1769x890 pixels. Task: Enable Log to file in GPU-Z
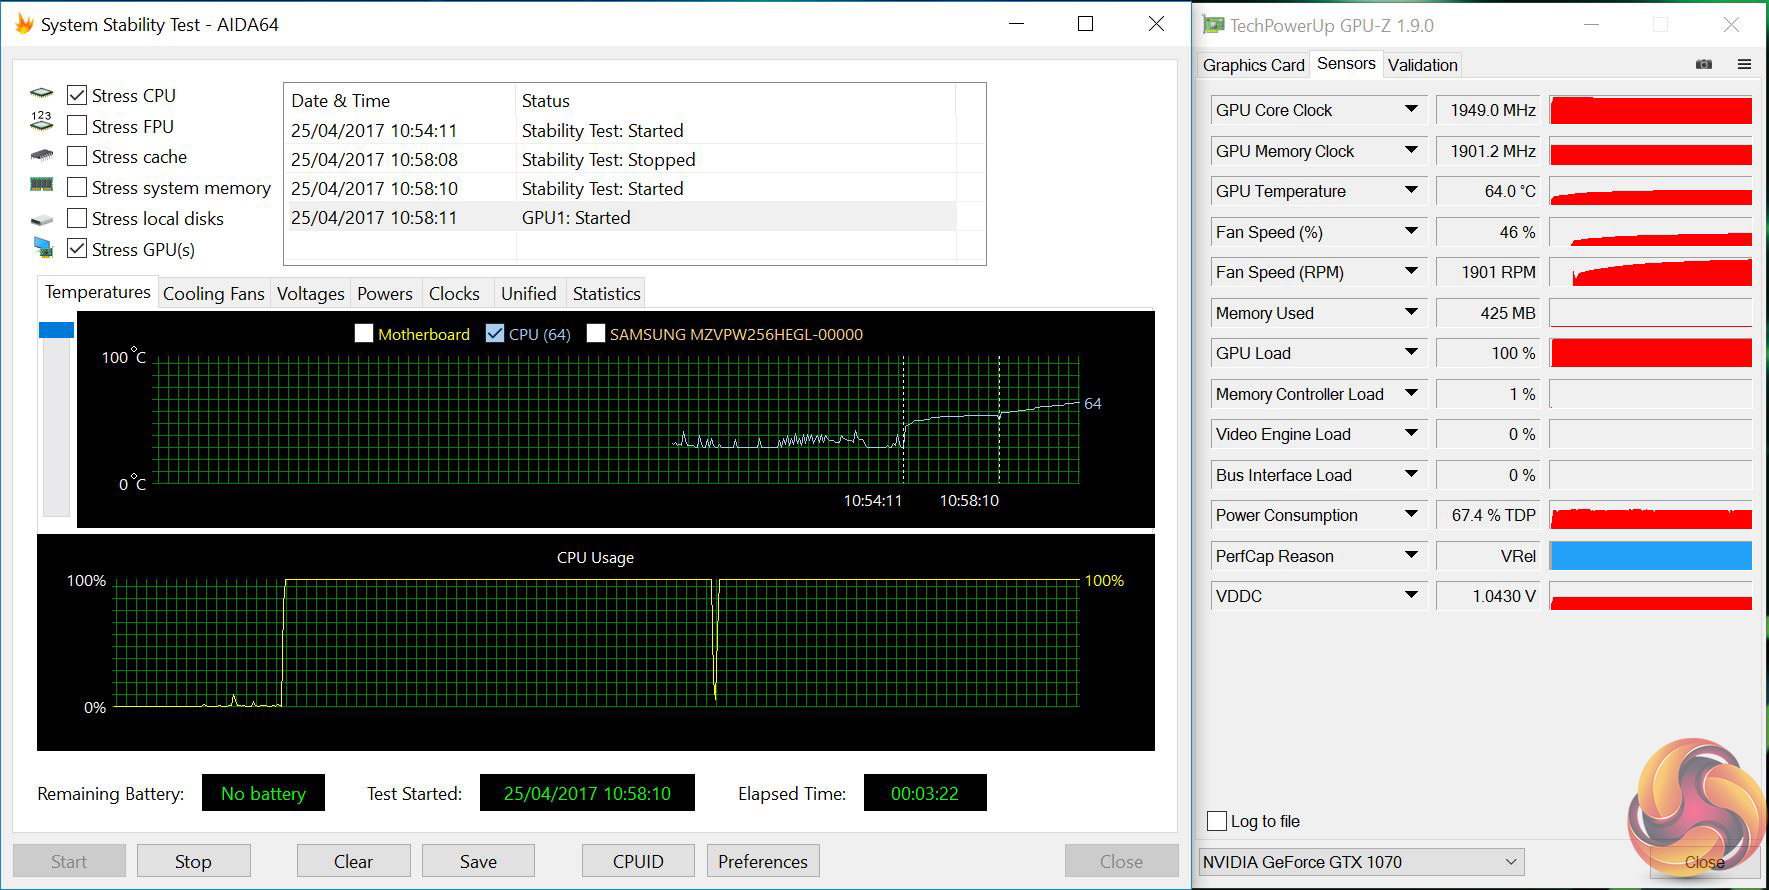click(x=1217, y=821)
